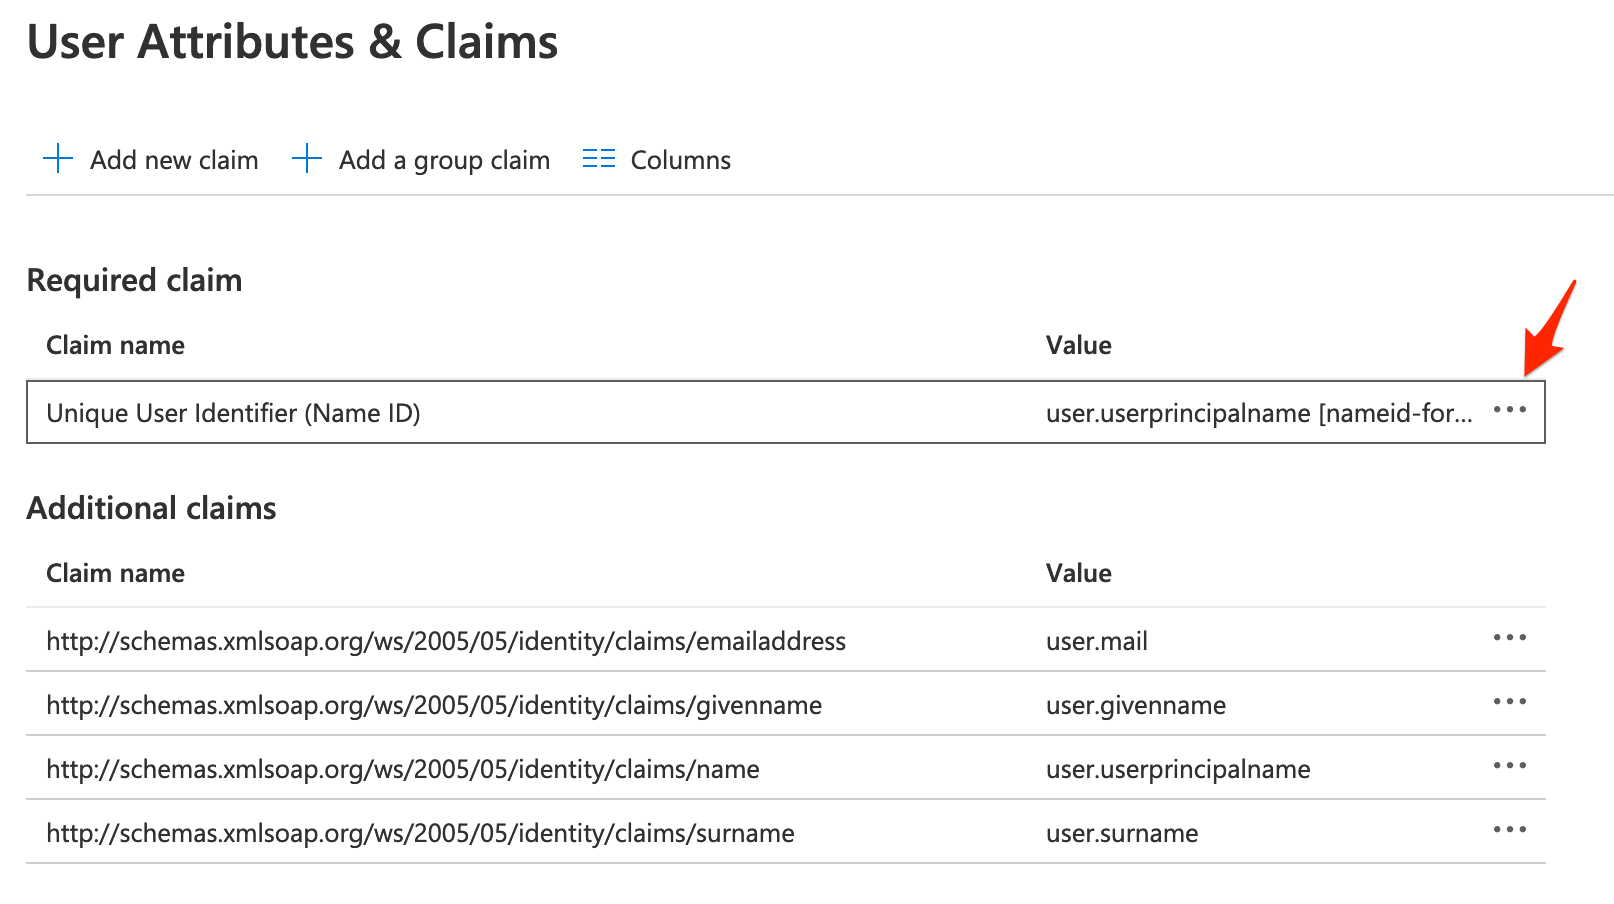Open the claims/name claim entry
1614x904 pixels.
[x=403, y=769]
